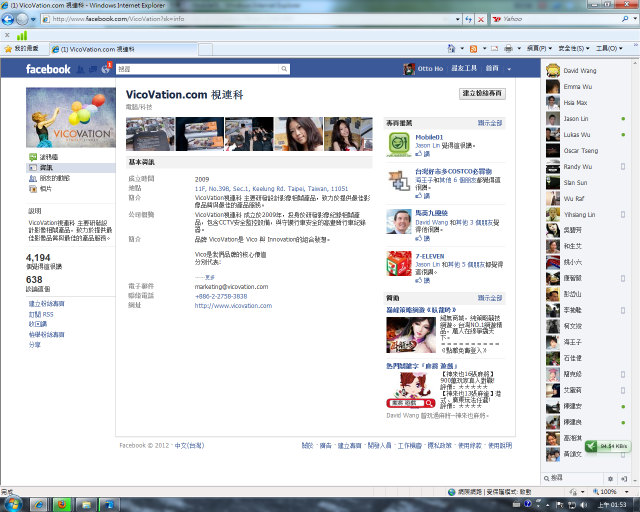The height and width of the screenshot is (512, 640).
Task: Click the facebook logo
Action: click(48, 69)
